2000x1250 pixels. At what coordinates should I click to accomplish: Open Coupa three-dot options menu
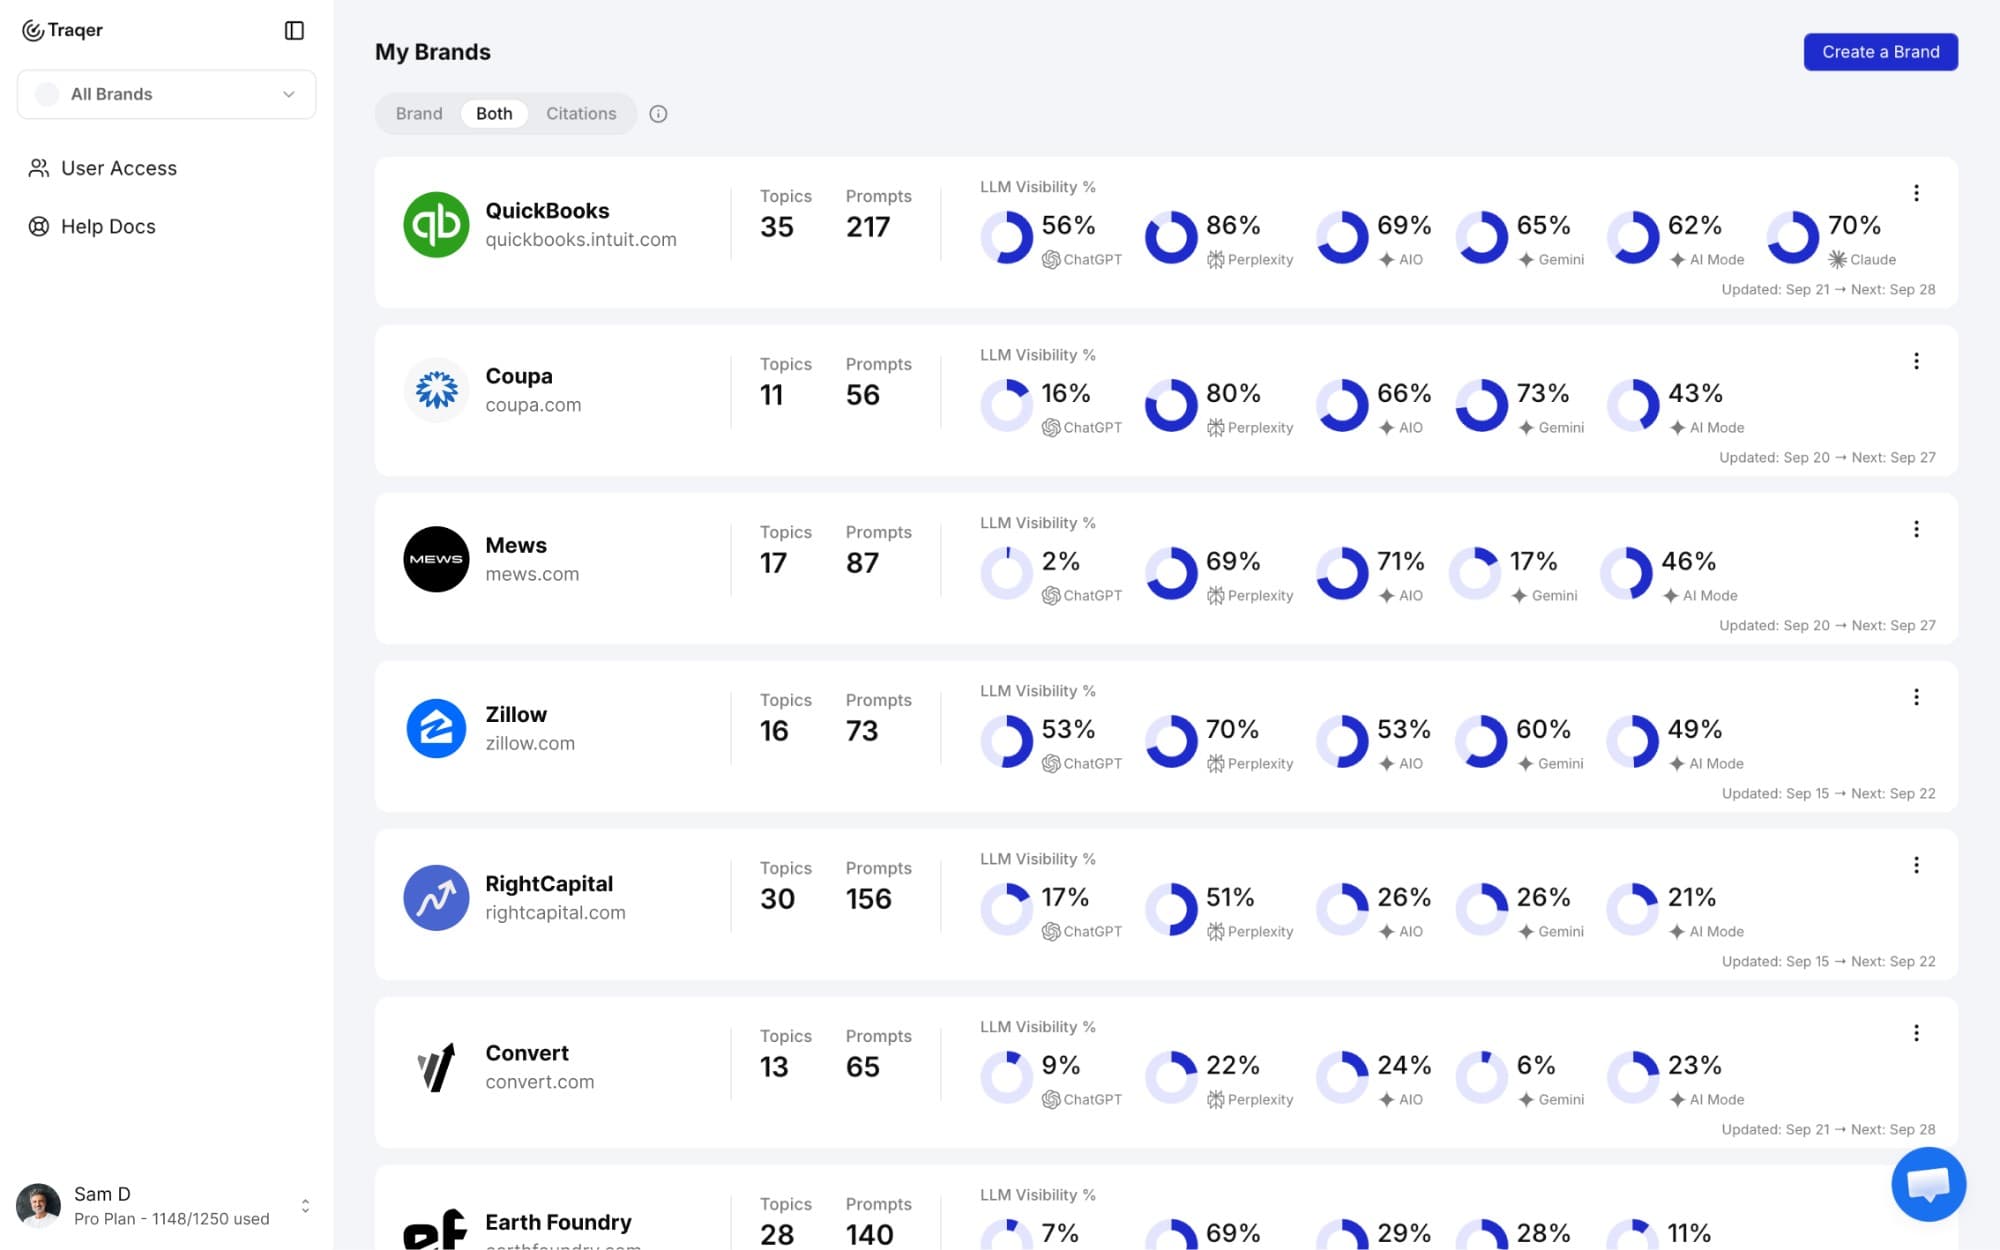click(x=1916, y=361)
